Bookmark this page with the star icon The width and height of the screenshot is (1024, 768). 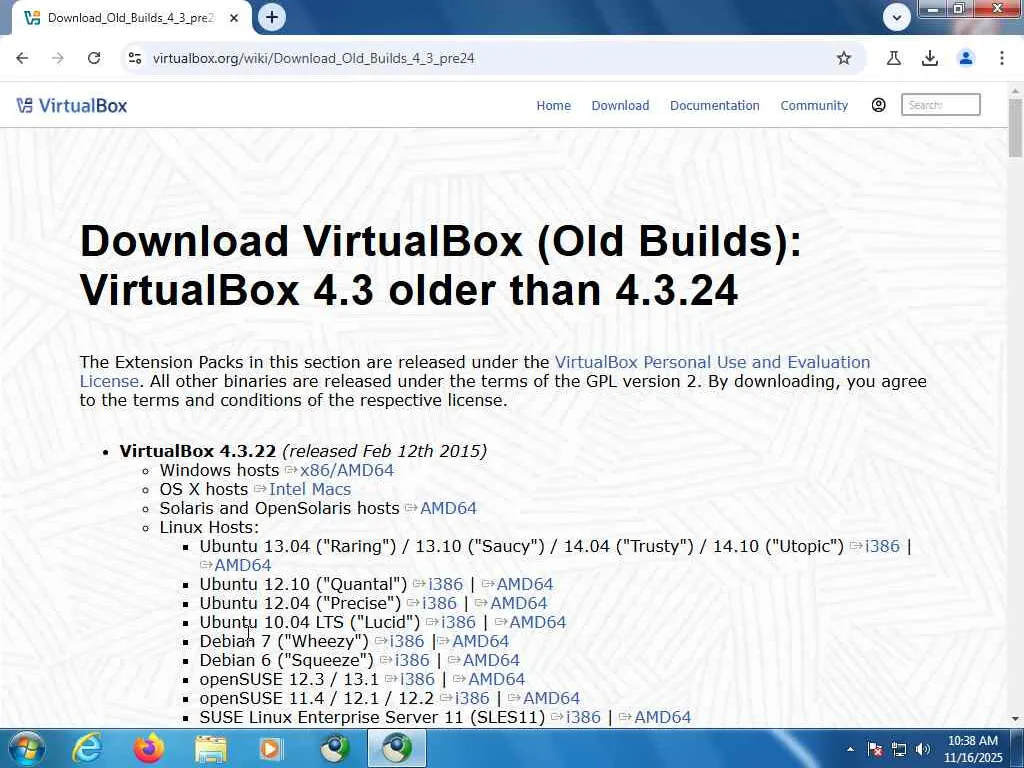tap(844, 58)
